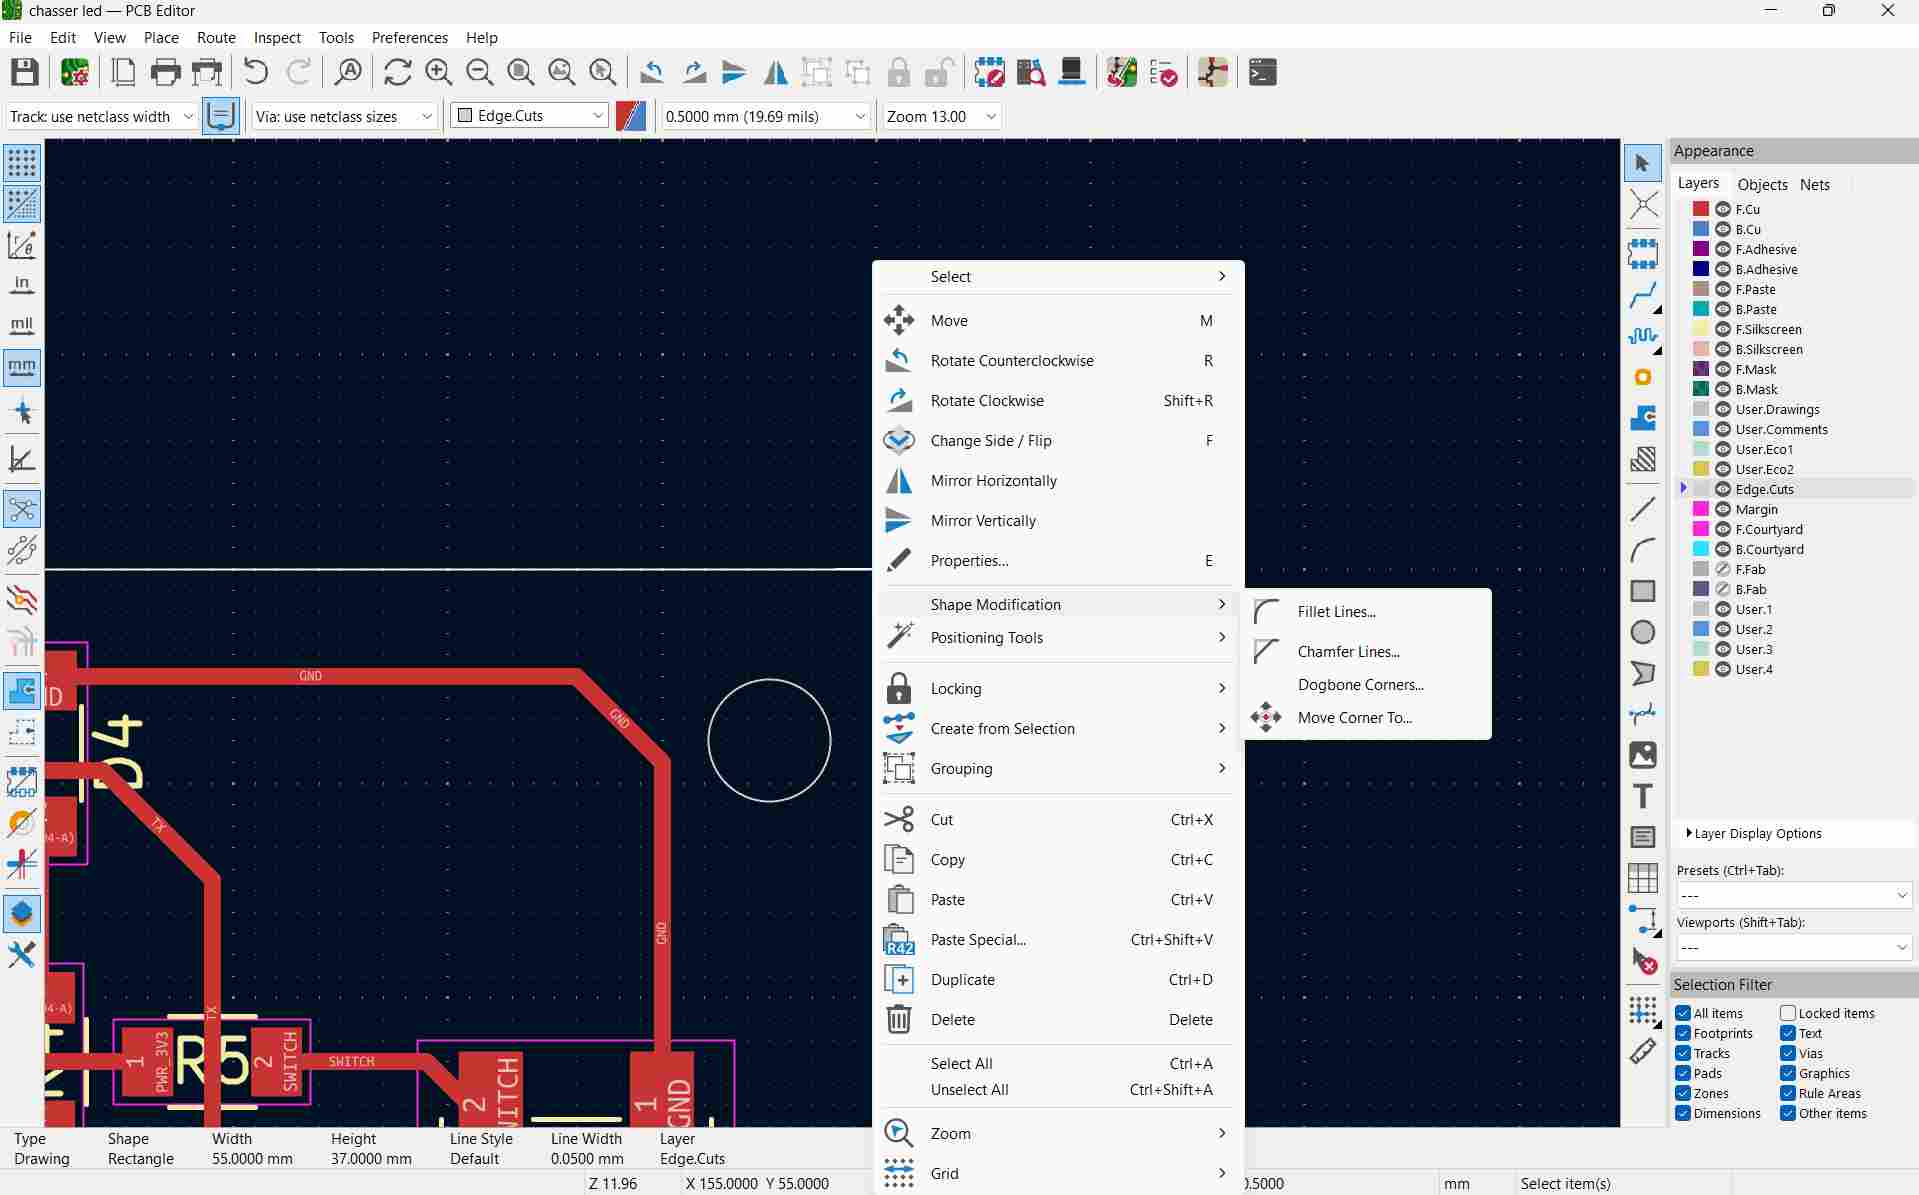The height and width of the screenshot is (1195, 1919).
Task: Select the Add Filled Zone tool
Action: pos(1642,418)
